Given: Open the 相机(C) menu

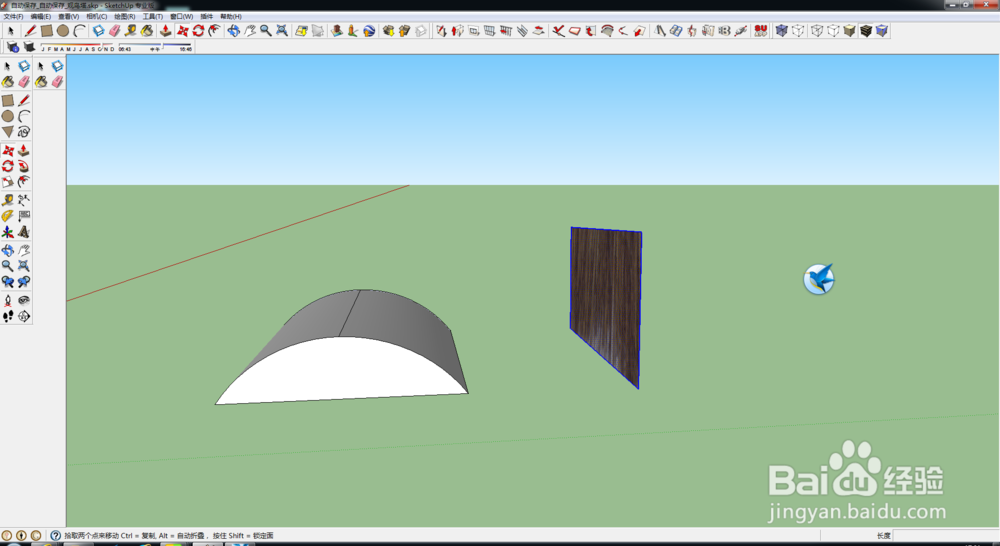Looking at the screenshot, I should [97, 17].
